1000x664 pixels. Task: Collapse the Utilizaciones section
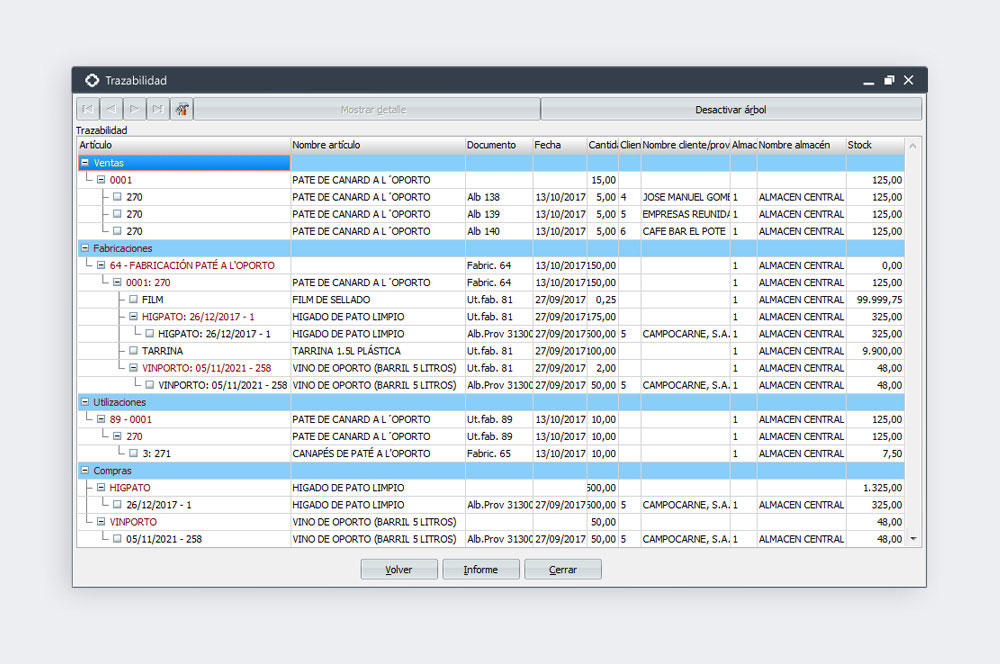coord(85,402)
